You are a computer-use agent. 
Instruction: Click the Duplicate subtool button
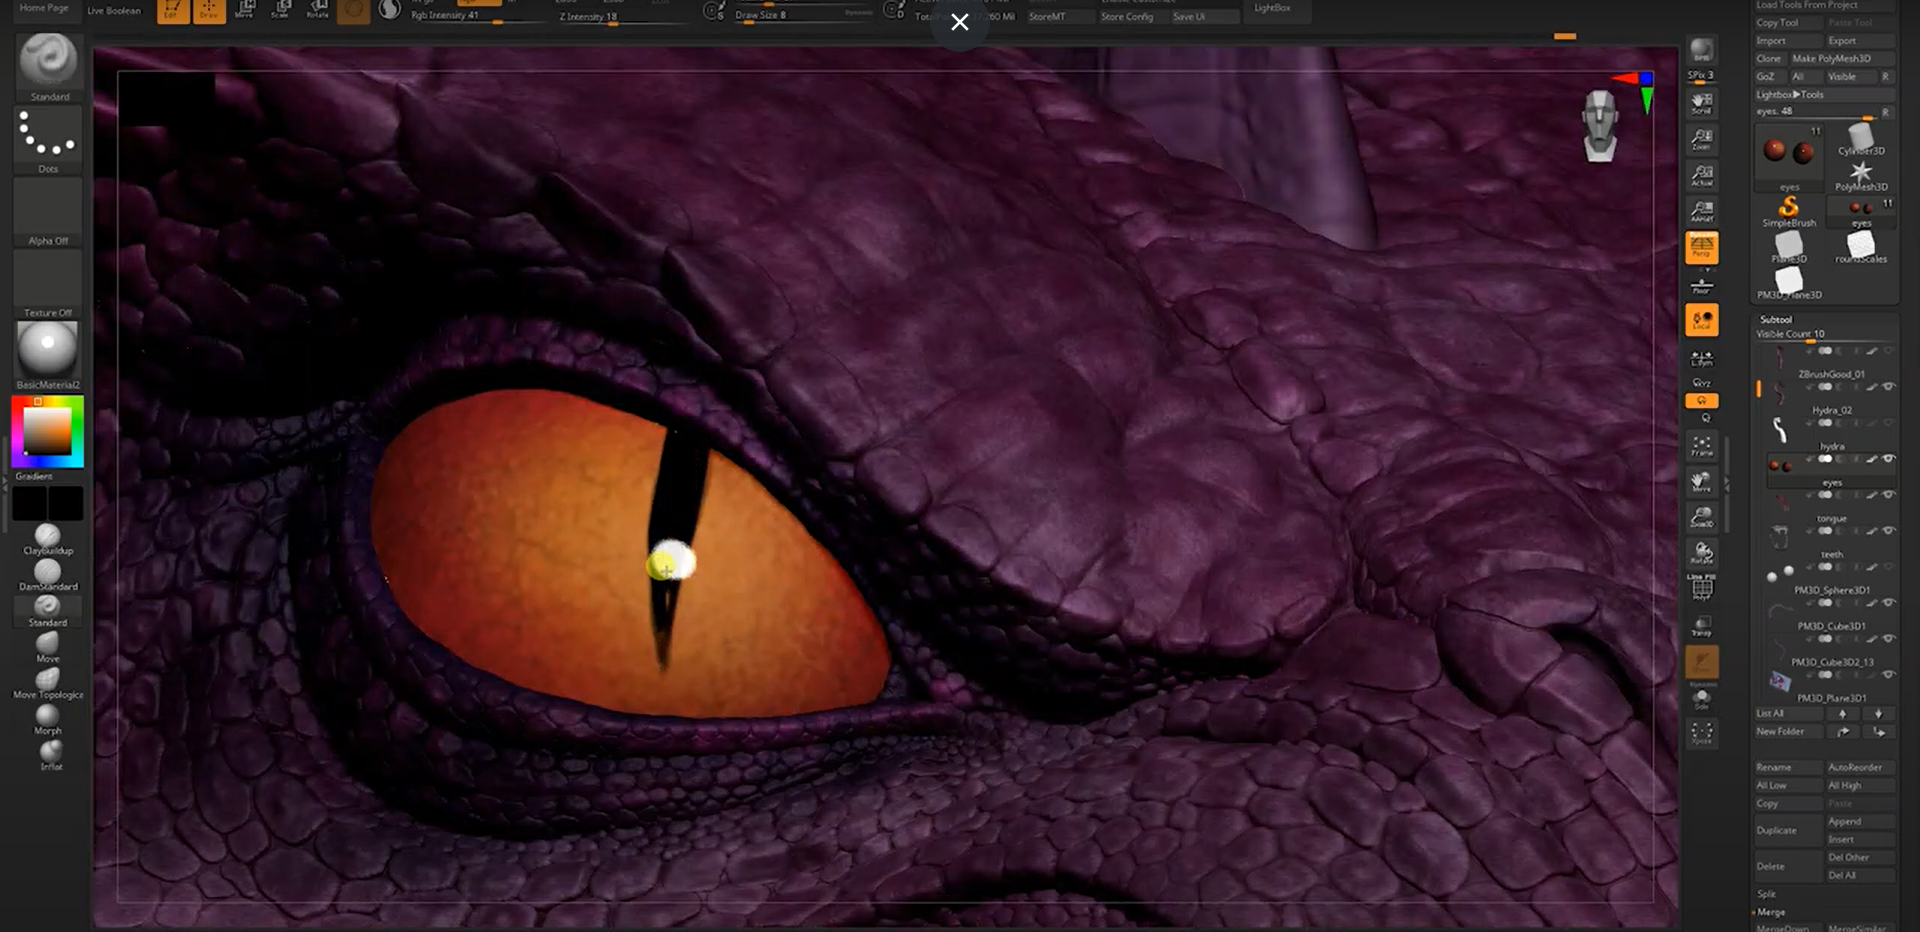tap(1776, 830)
